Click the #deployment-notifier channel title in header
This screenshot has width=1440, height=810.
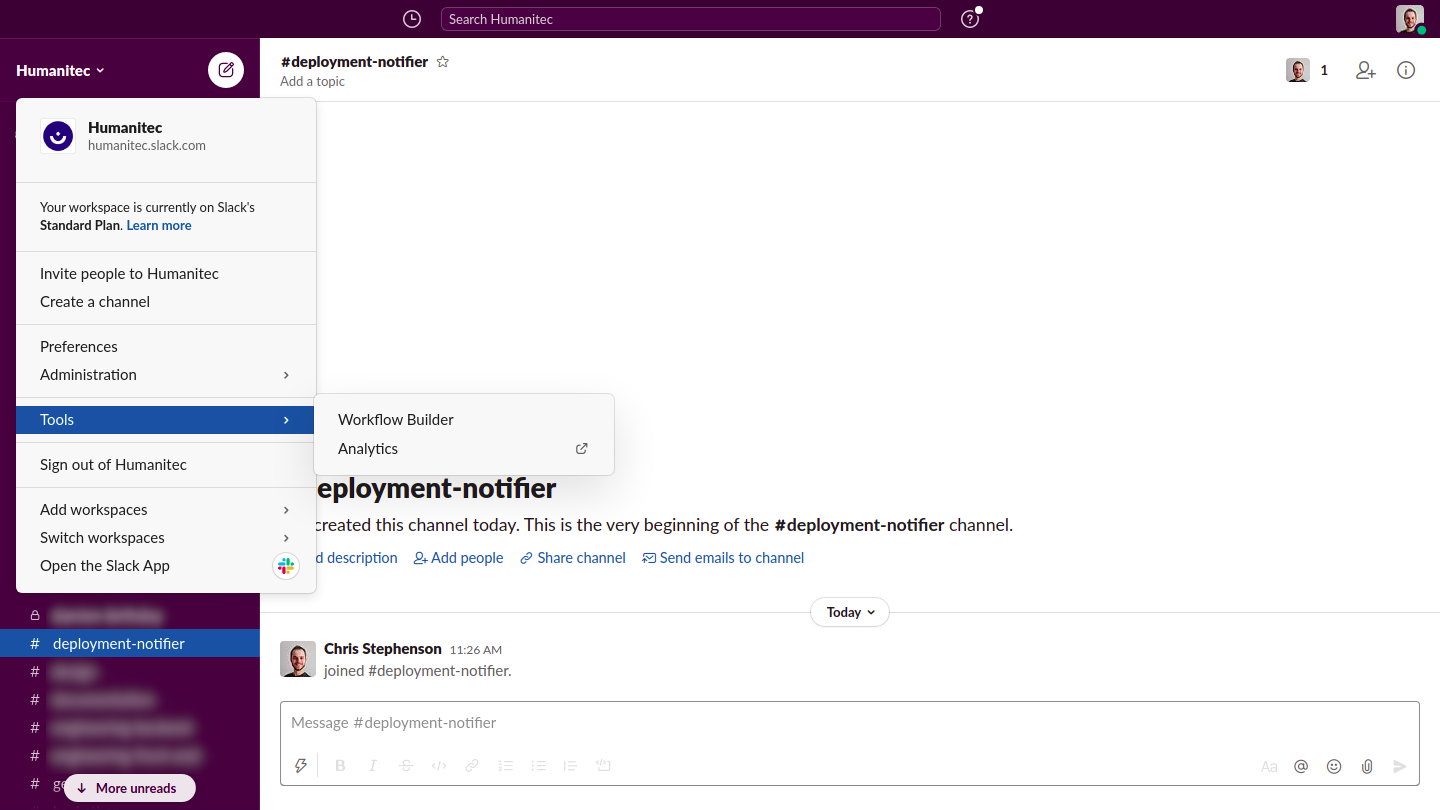tap(355, 62)
